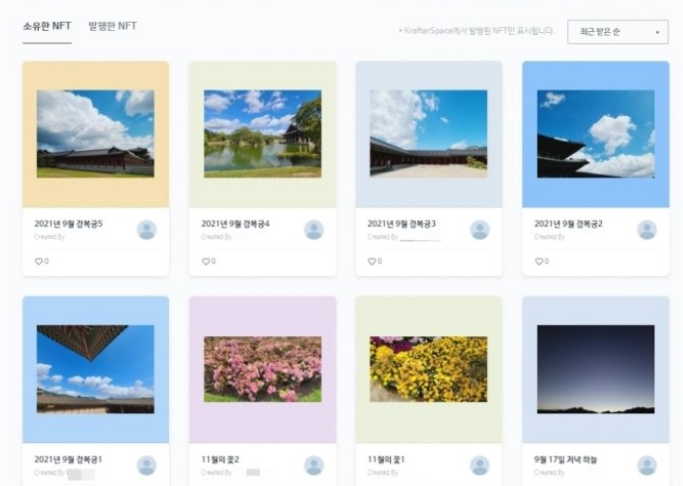The width and height of the screenshot is (683, 486).
Task: Open the creator avatar on 2021년 9월 경복궁2
Action: click(647, 230)
